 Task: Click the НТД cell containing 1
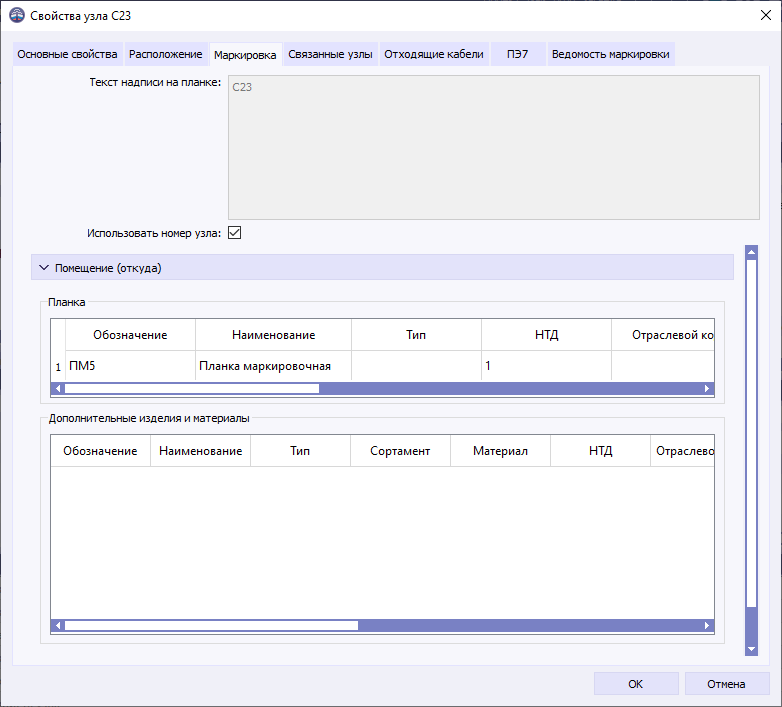(x=546, y=366)
